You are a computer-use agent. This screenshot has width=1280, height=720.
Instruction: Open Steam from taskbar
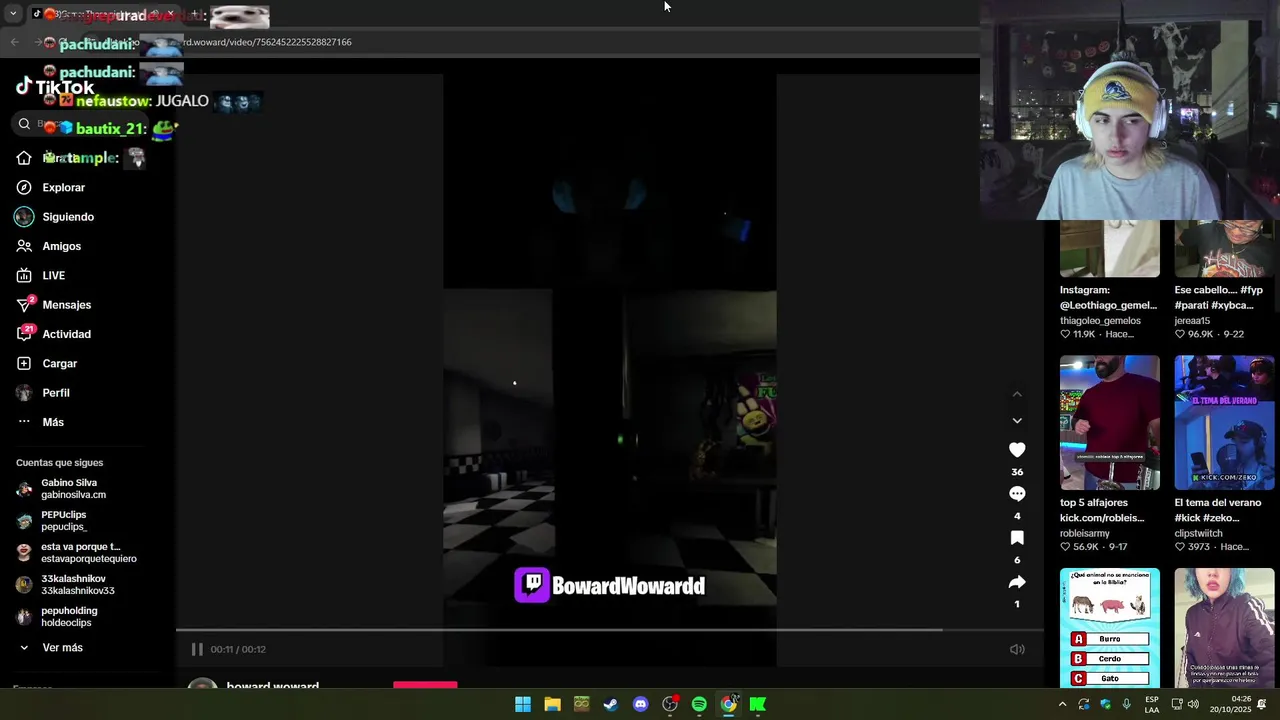click(x=611, y=704)
